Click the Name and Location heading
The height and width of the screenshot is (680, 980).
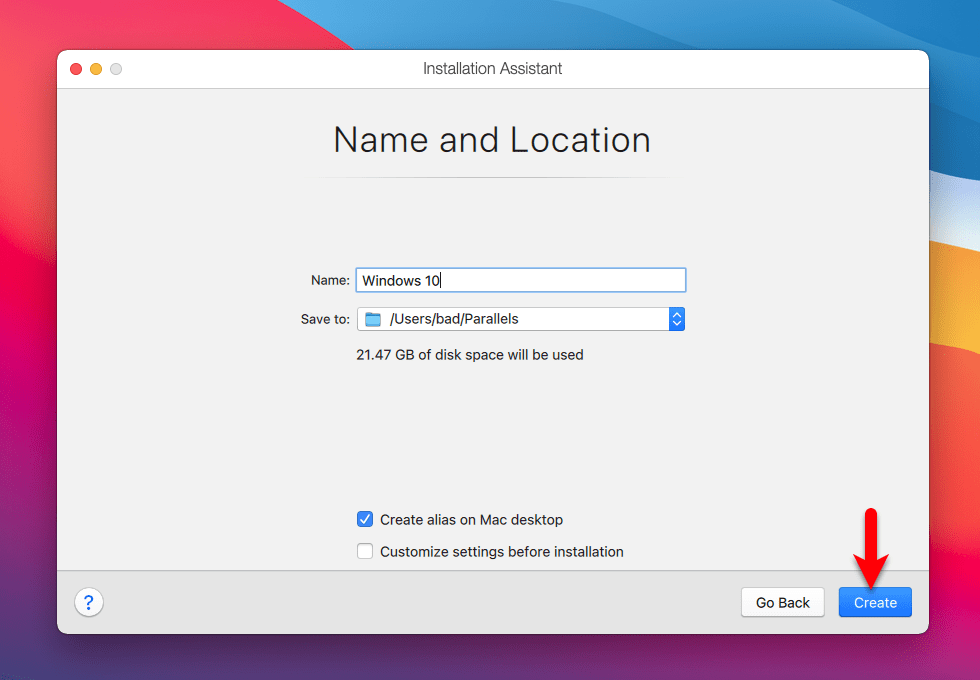492,139
